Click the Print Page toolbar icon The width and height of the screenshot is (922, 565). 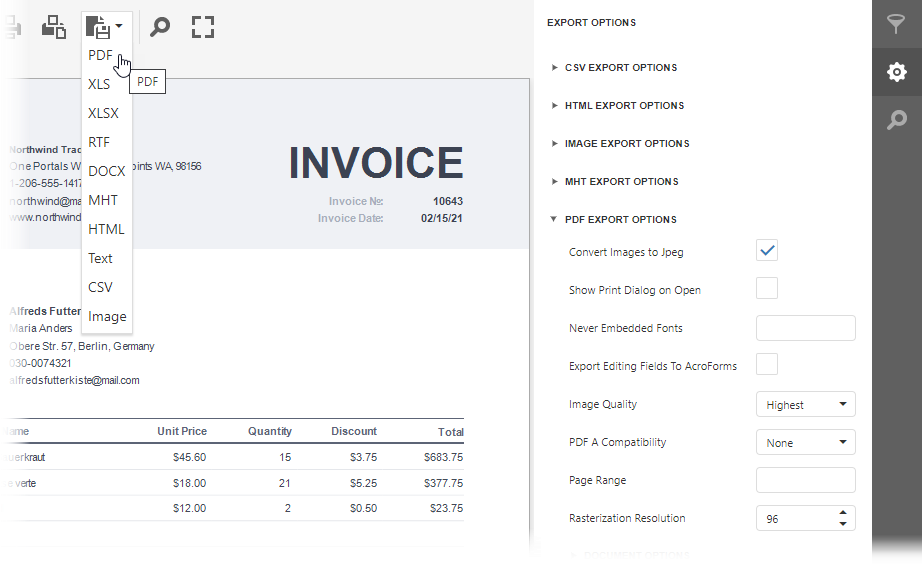tap(53, 27)
